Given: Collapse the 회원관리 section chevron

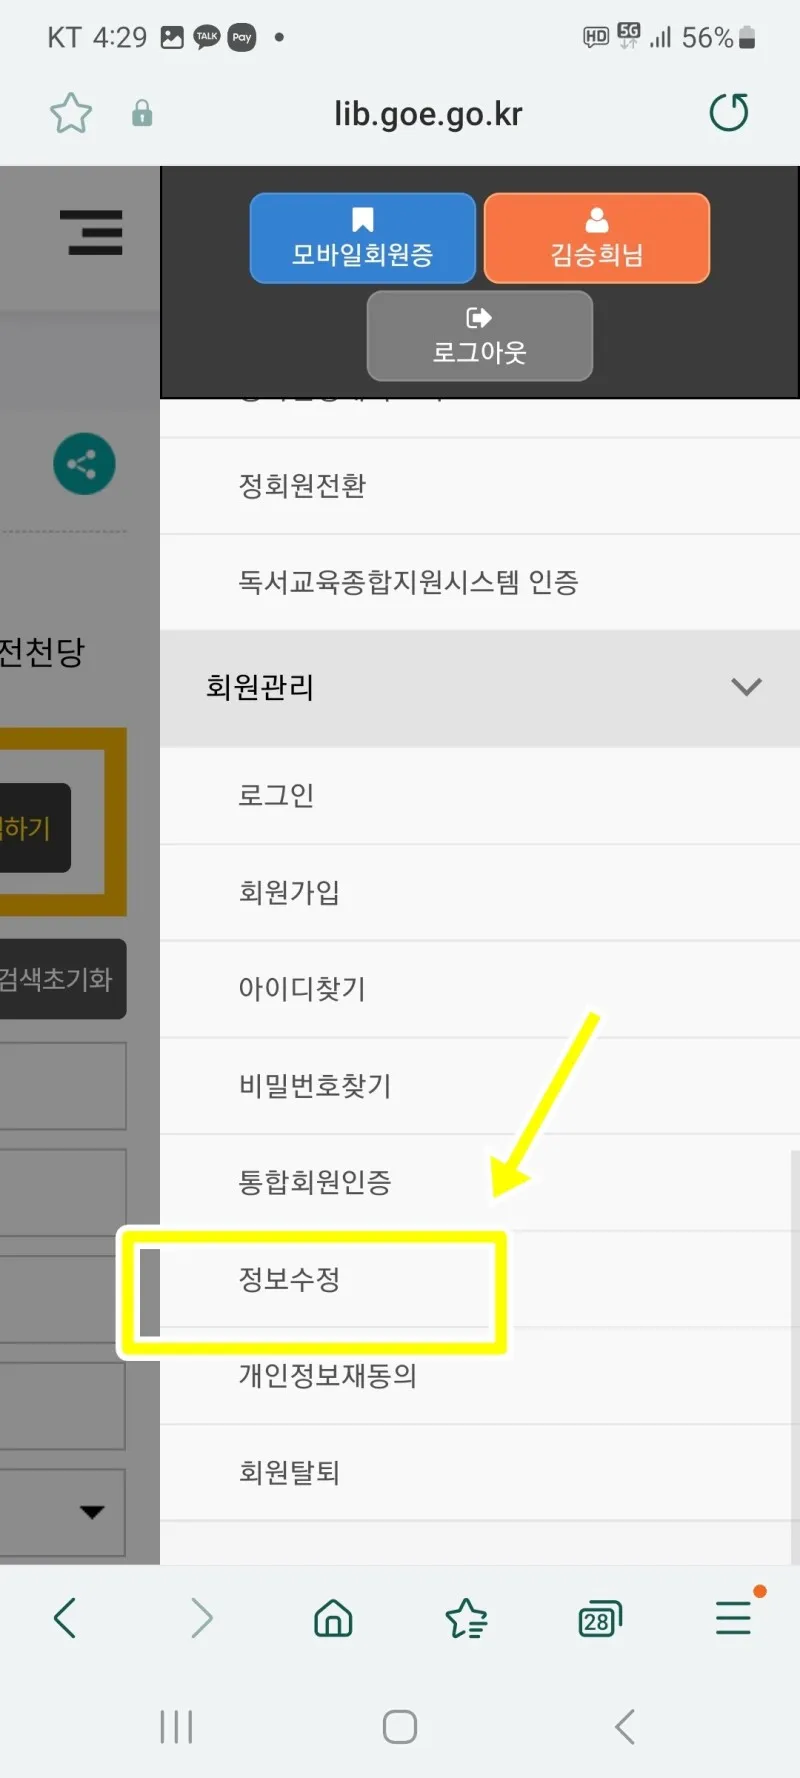Looking at the screenshot, I should point(746,687).
